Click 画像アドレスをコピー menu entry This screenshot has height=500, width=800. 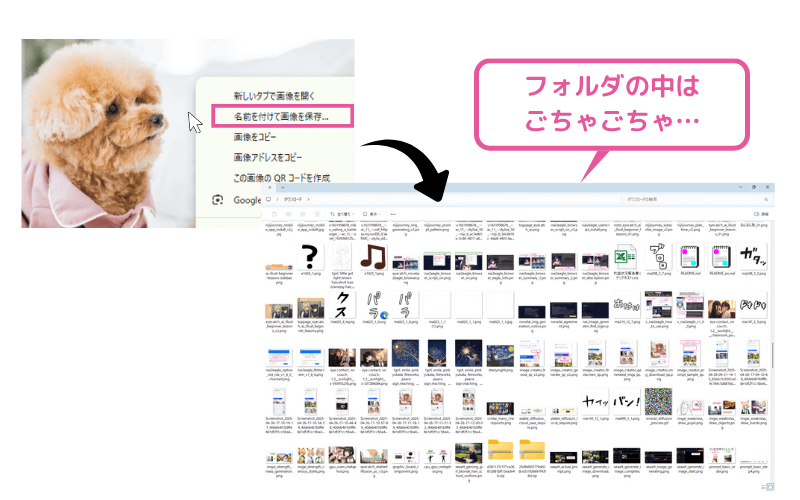click(x=267, y=157)
